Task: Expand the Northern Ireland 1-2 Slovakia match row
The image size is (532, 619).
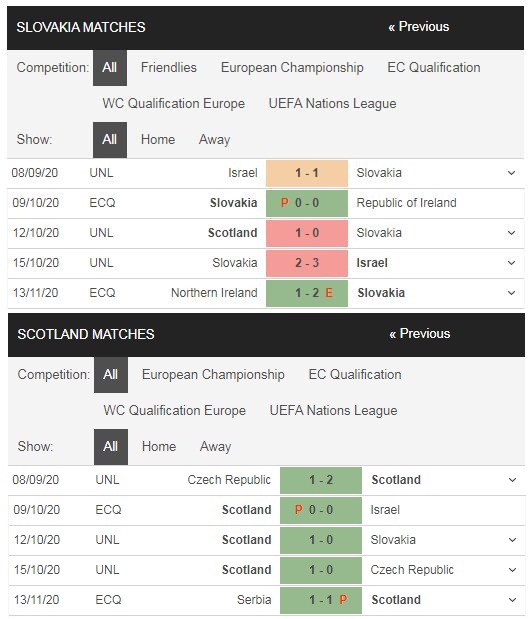Action: pyautogui.click(x=511, y=293)
